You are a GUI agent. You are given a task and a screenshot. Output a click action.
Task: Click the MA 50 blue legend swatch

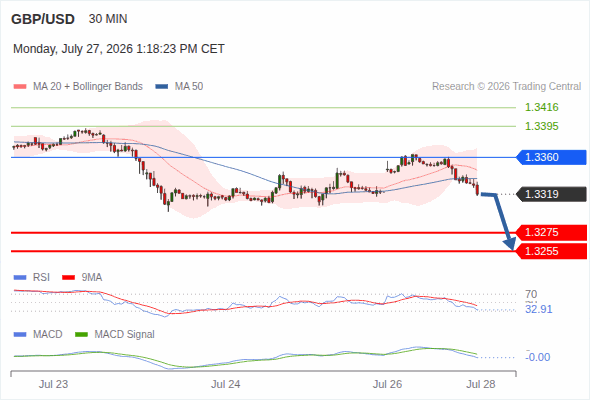(162, 87)
